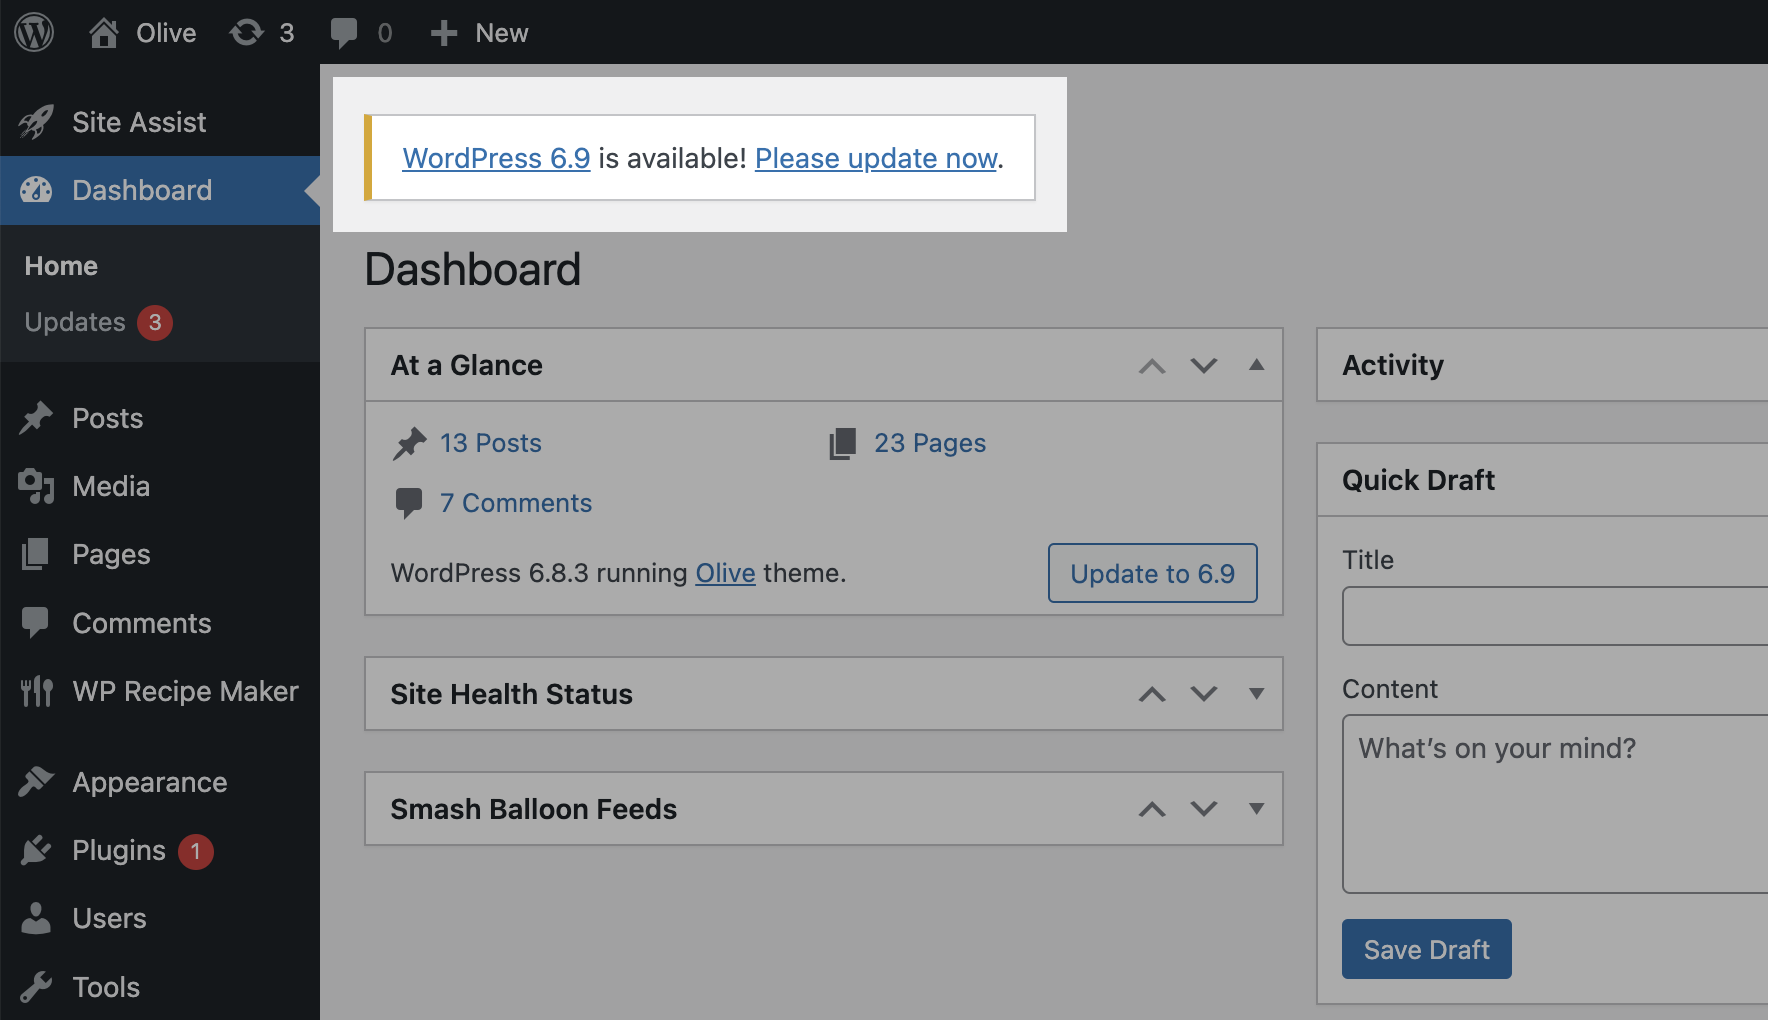The height and width of the screenshot is (1020, 1768).
Task: Open the Olive theme link
Action: point(725,573)
